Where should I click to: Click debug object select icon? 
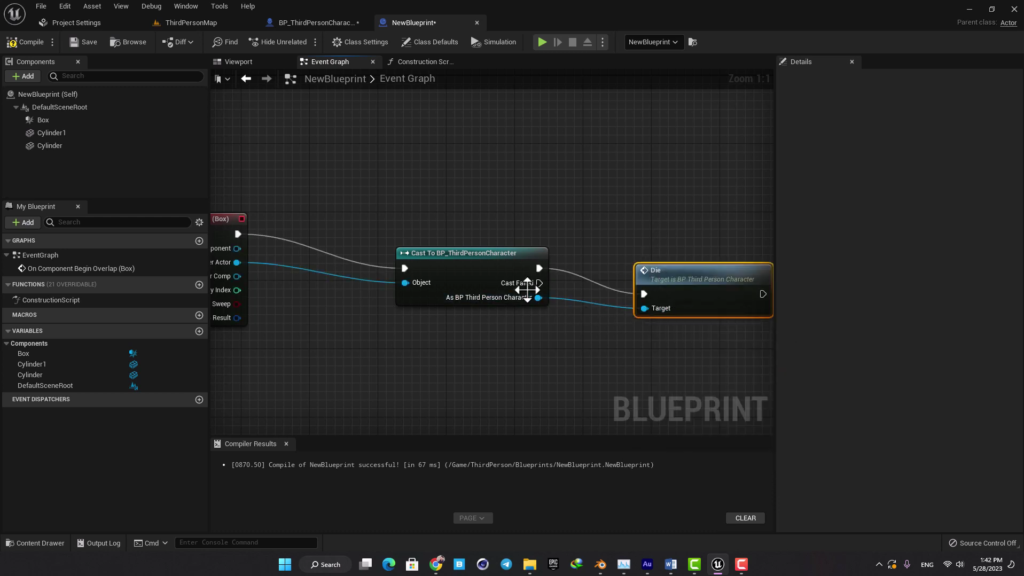click(693, 42)
